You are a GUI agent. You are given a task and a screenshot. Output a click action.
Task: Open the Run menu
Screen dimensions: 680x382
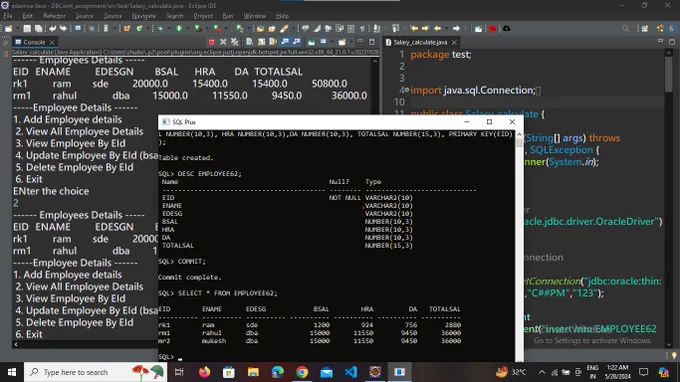[x=228, y=16]
